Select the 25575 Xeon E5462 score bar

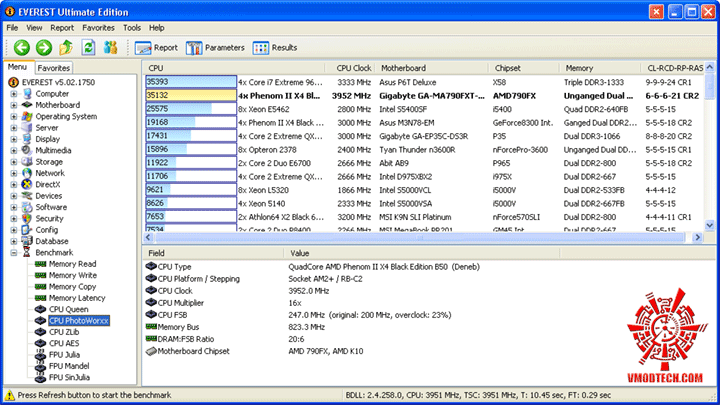click(x=191, y=109)
